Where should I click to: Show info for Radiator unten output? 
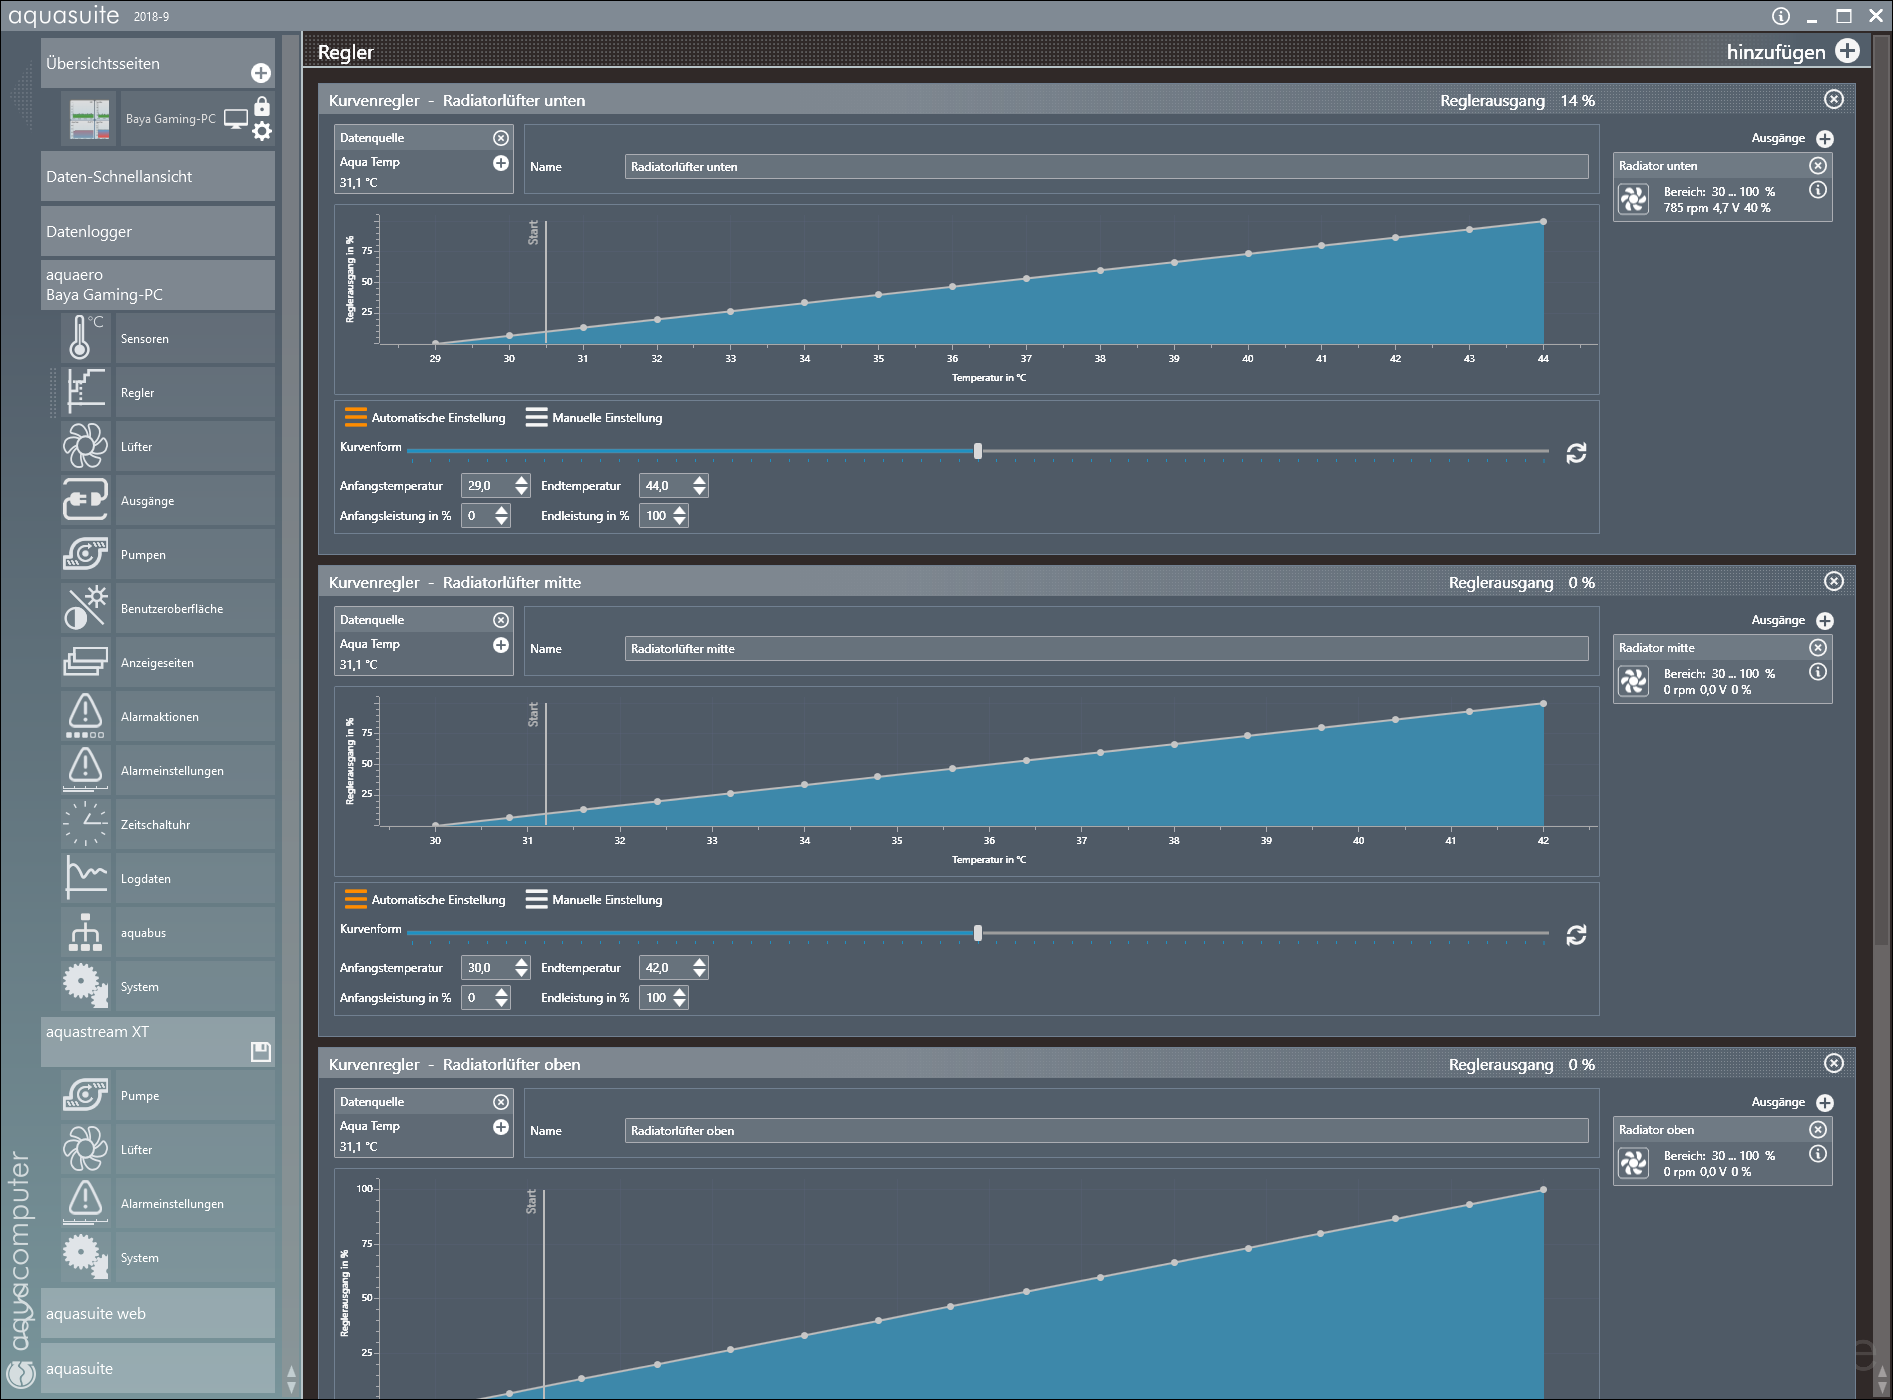(x=1818, y=190)
